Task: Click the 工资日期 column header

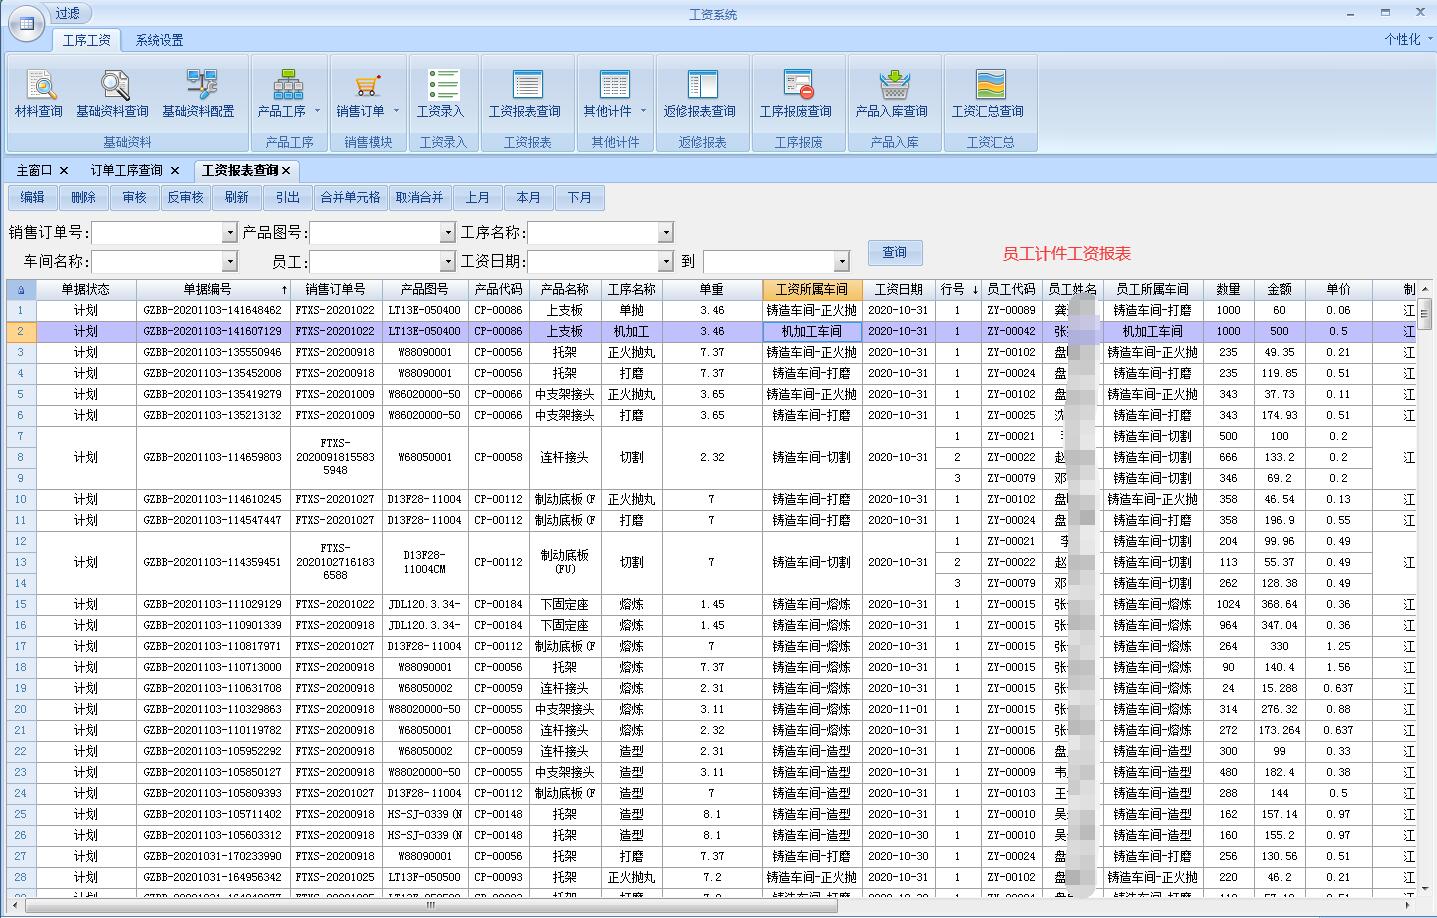Action: [898, 289]
